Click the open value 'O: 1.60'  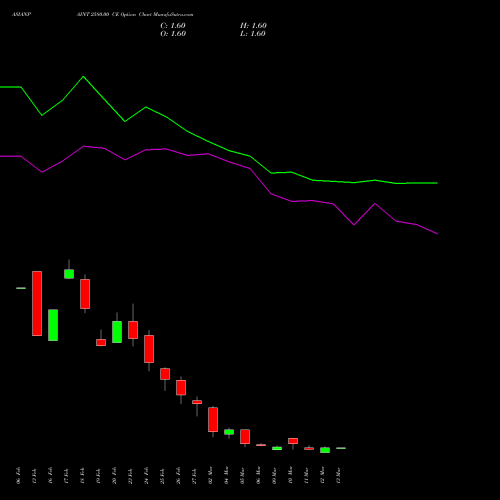point(173,34)
